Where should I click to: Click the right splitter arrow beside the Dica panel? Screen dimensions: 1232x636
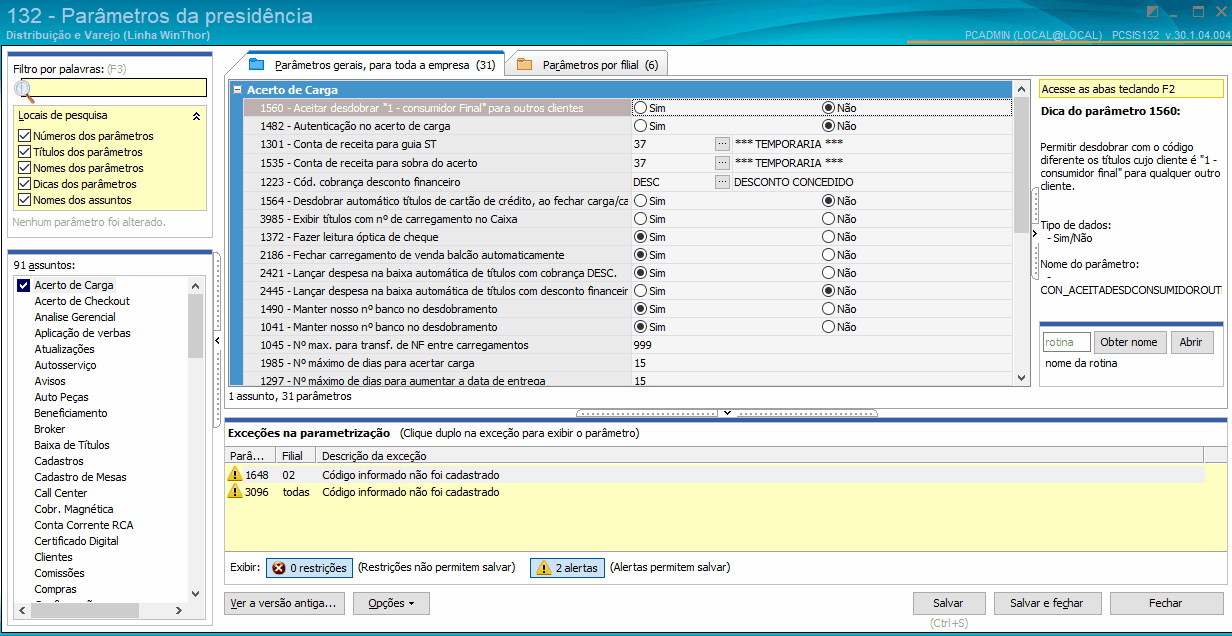pyautogui.click(x=1034, y=232)
